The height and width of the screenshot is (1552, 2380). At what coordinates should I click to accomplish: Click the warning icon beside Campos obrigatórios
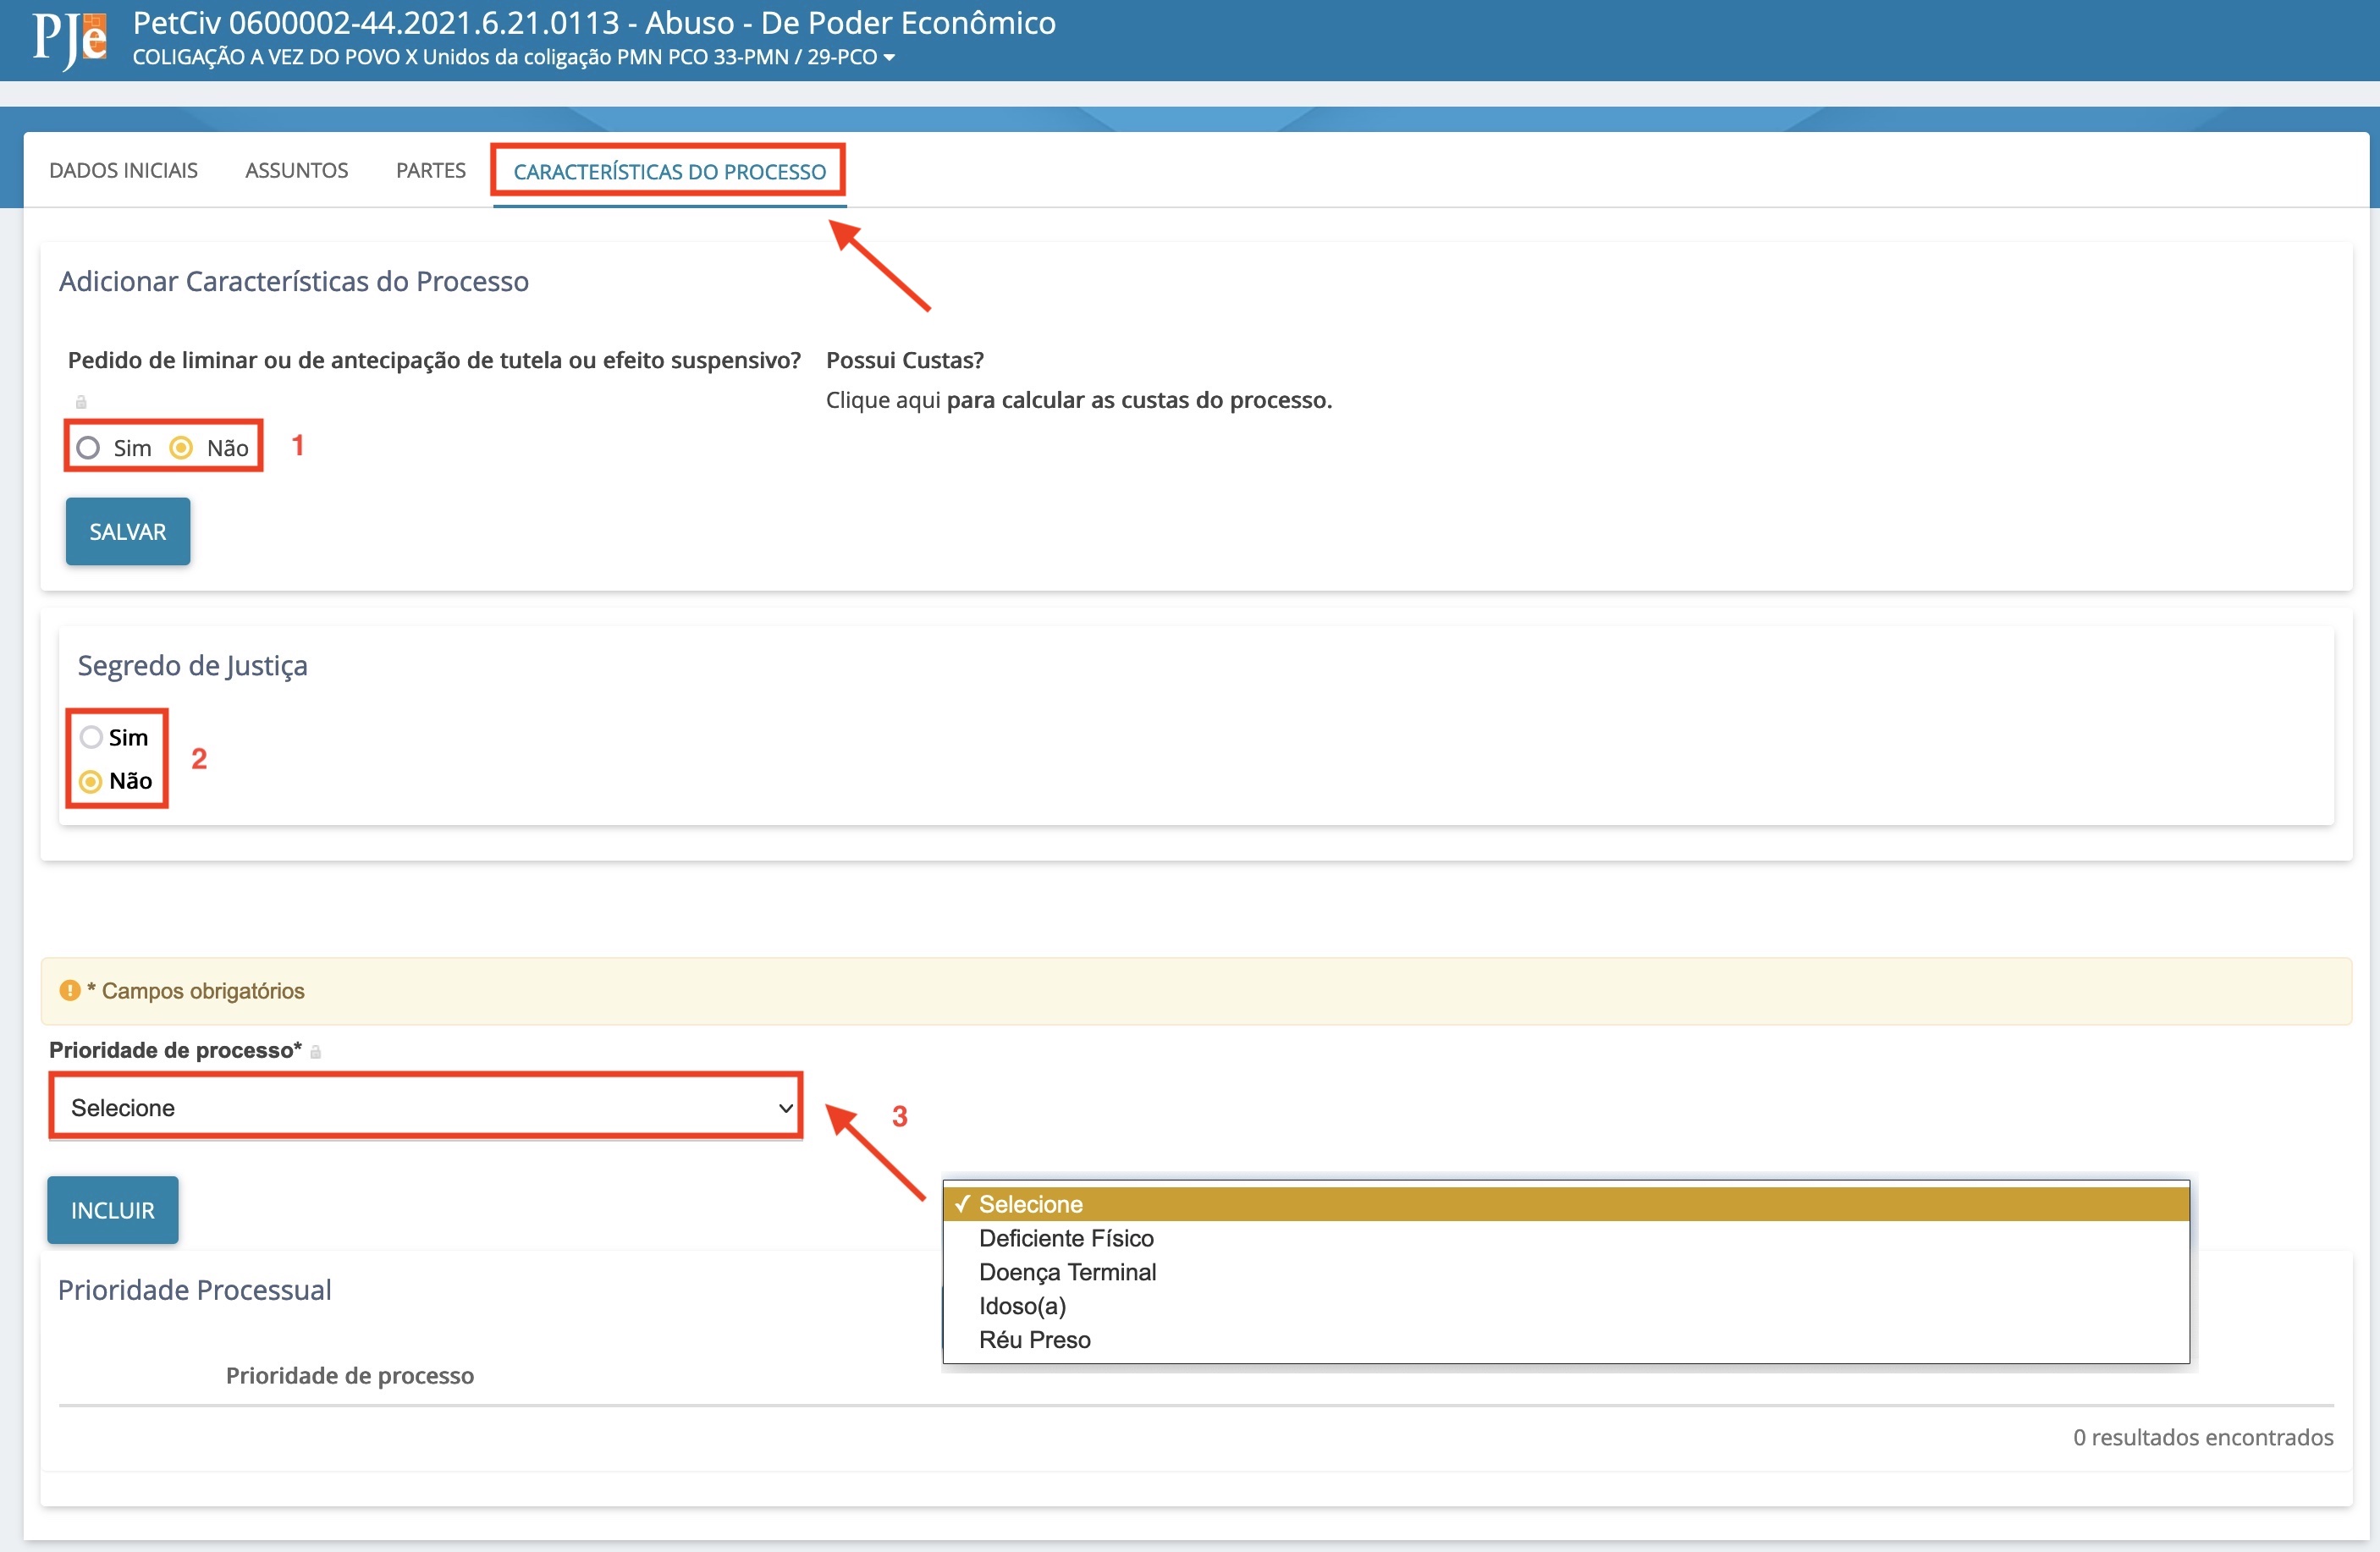[x=70, y=990]
